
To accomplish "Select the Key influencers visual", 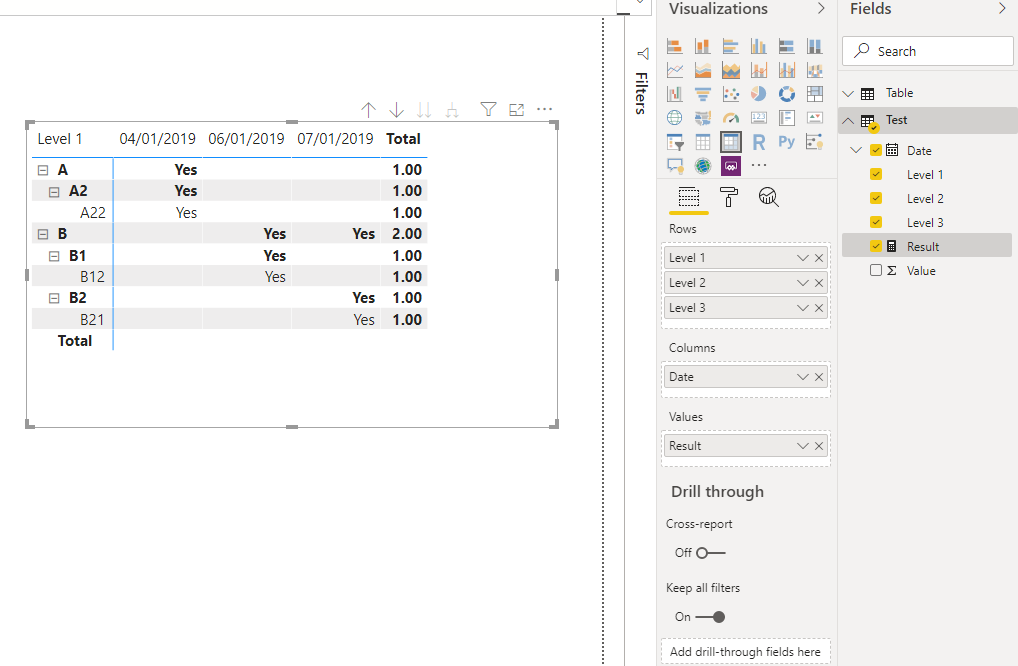I will pos(814,142).
